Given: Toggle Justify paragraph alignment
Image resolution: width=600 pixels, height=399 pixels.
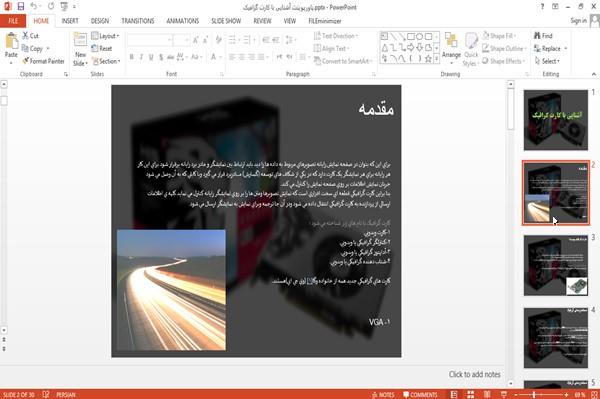Looking at the screenshot, I should tap(261, 57).
